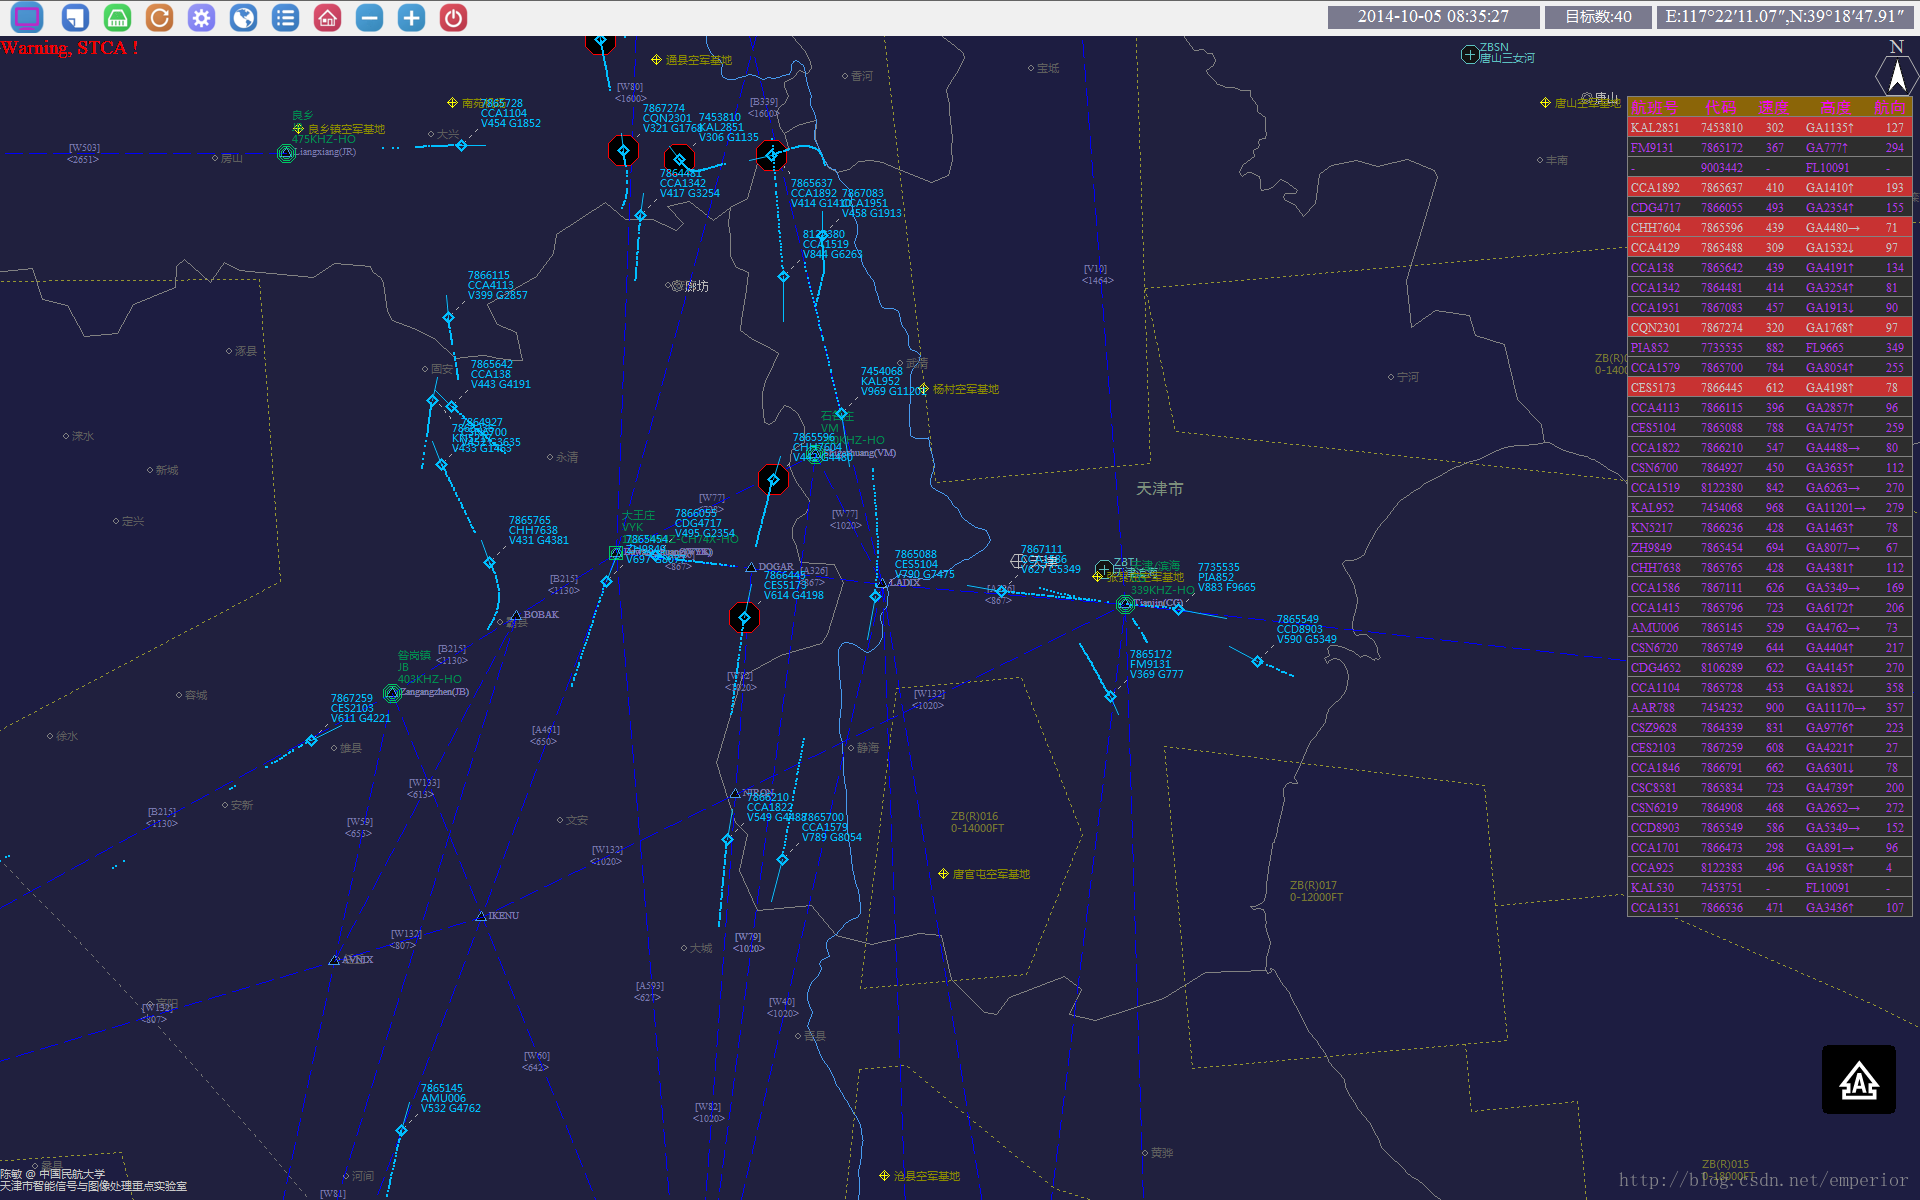Select the CES5173 row in flight table

pyautogui.click(x=1770, y=388)
